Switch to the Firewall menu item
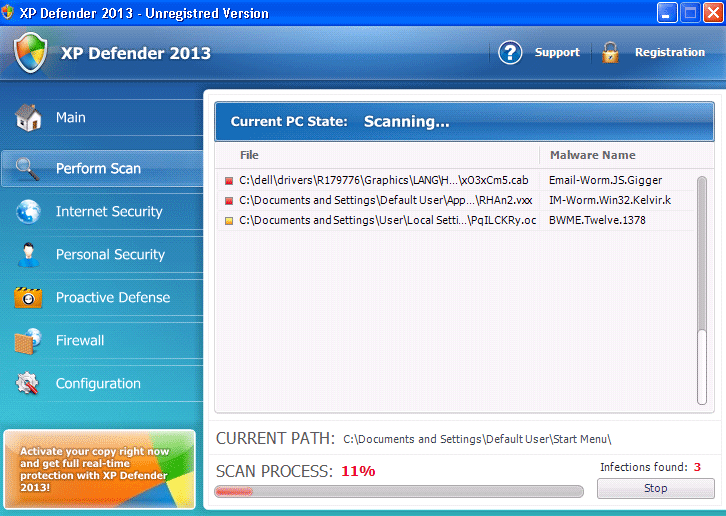 (80, 341)
